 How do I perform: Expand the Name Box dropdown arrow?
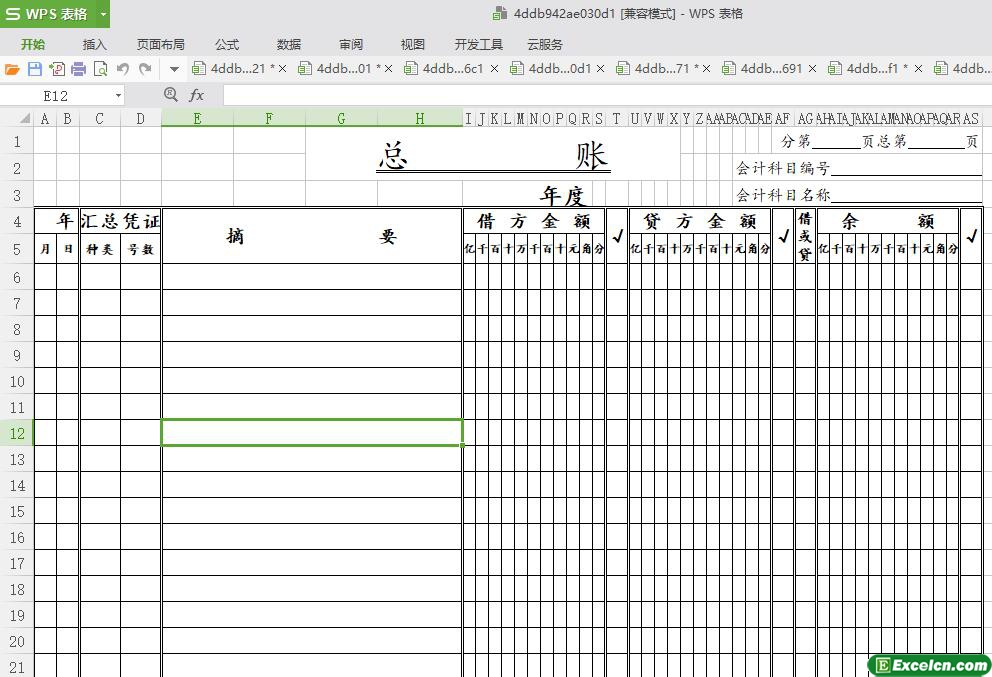(118, 96)
